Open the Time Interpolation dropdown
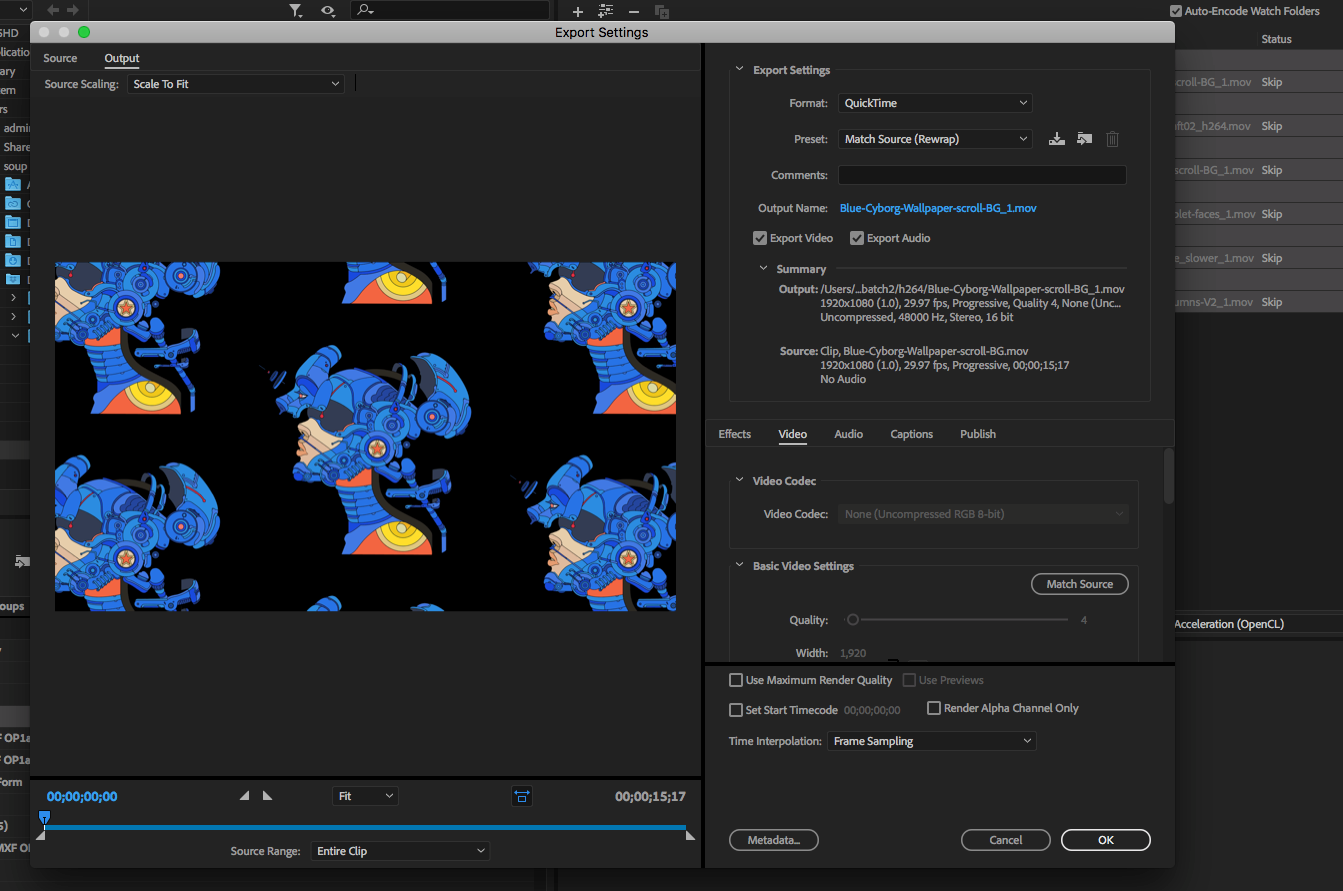 coord(931,741)
